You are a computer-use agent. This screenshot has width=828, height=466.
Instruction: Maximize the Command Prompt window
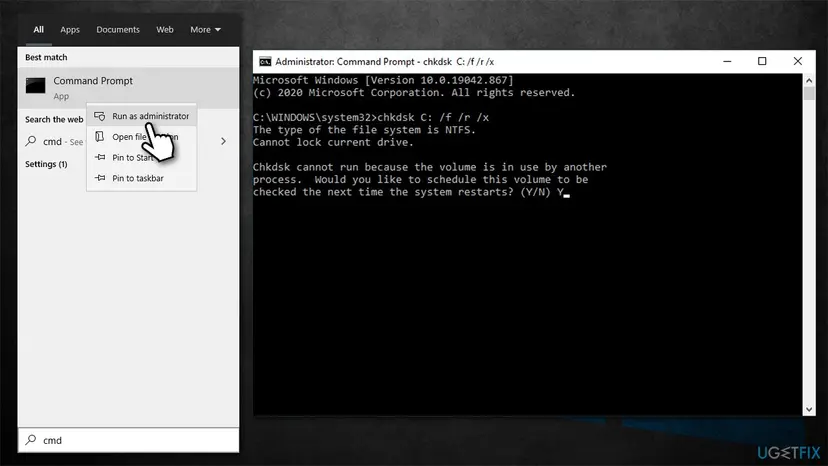(762, 61)
